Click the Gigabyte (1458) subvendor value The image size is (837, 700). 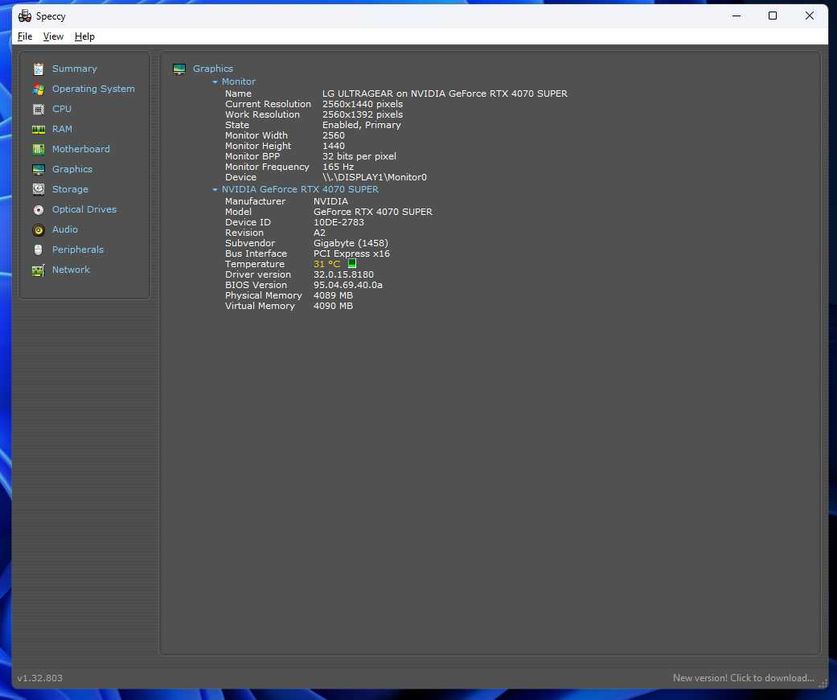[351, 243]
